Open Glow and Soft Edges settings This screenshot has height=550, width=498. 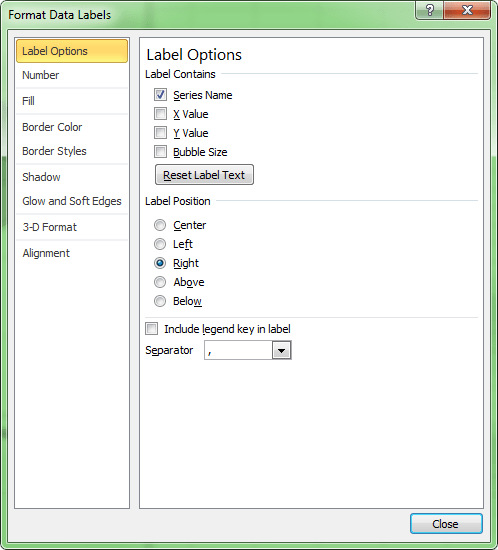pyautogui.click(x=72, y=201)
